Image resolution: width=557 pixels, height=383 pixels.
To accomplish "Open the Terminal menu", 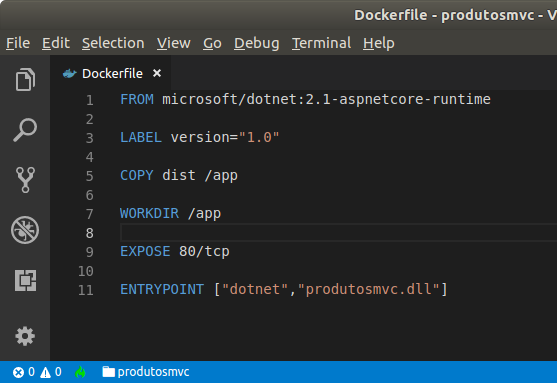I will tap(321, 43).
